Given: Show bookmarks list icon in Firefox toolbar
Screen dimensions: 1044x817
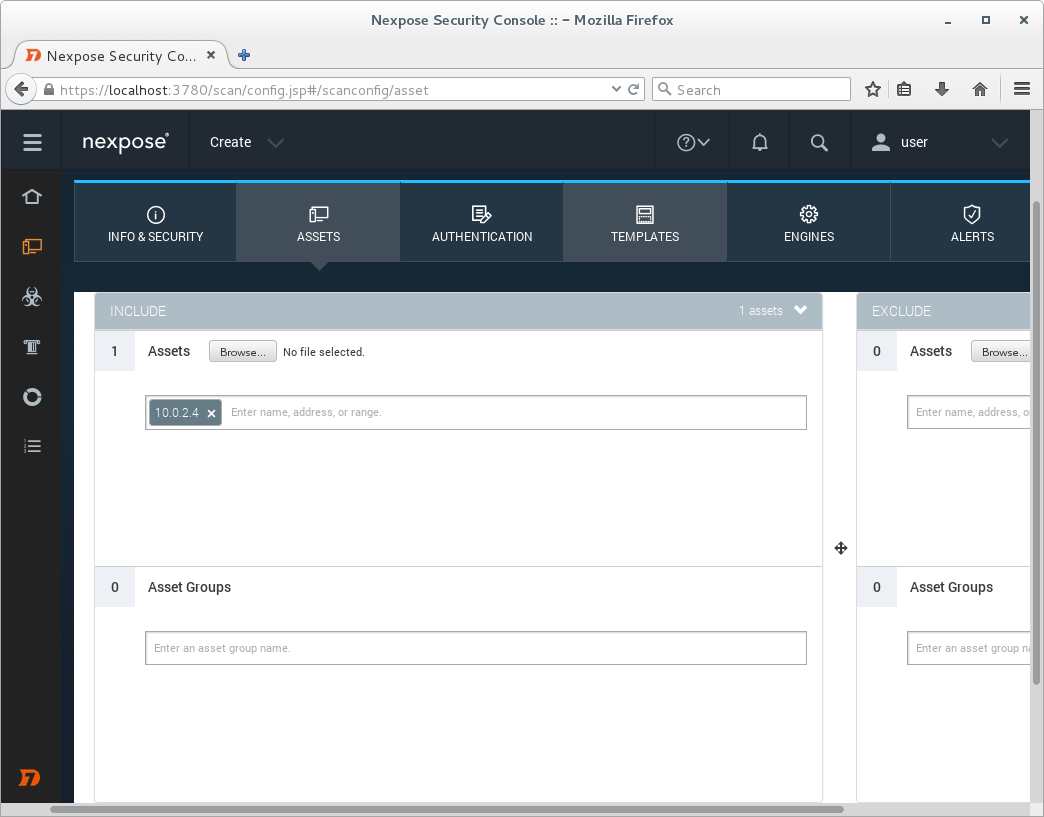Looking at the screenshot, I should 904,89.
